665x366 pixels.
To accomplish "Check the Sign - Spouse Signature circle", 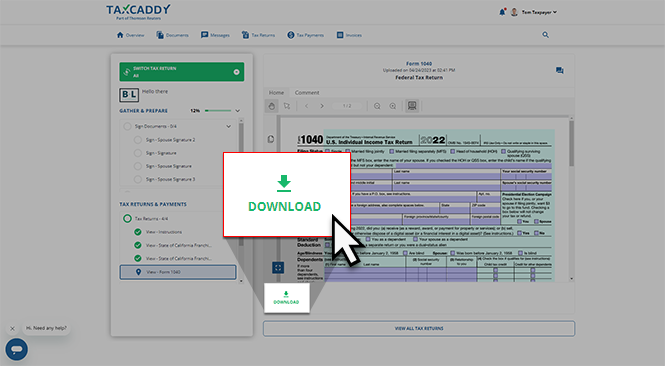I will [x=138, y=166].
